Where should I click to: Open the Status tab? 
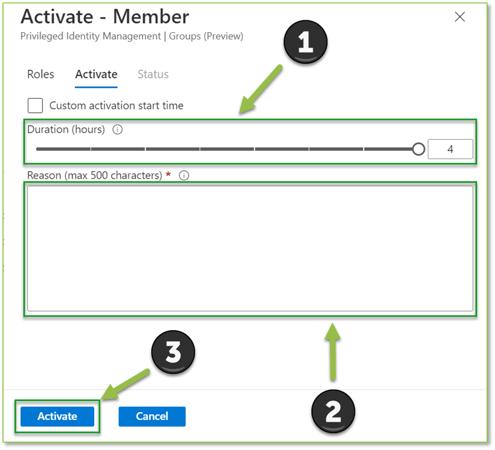click(153, 74)
